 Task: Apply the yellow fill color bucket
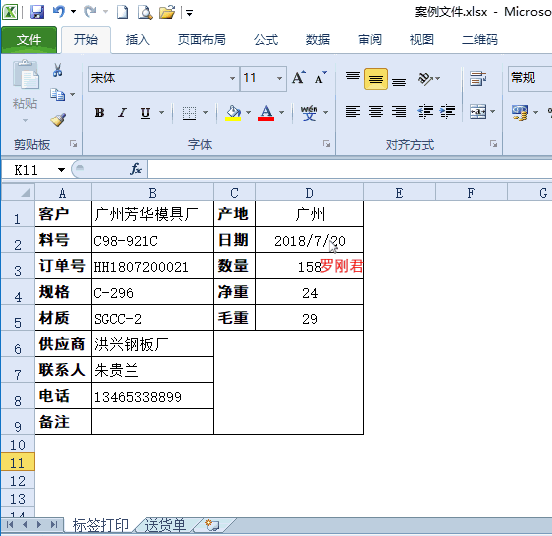coord(233,113)
